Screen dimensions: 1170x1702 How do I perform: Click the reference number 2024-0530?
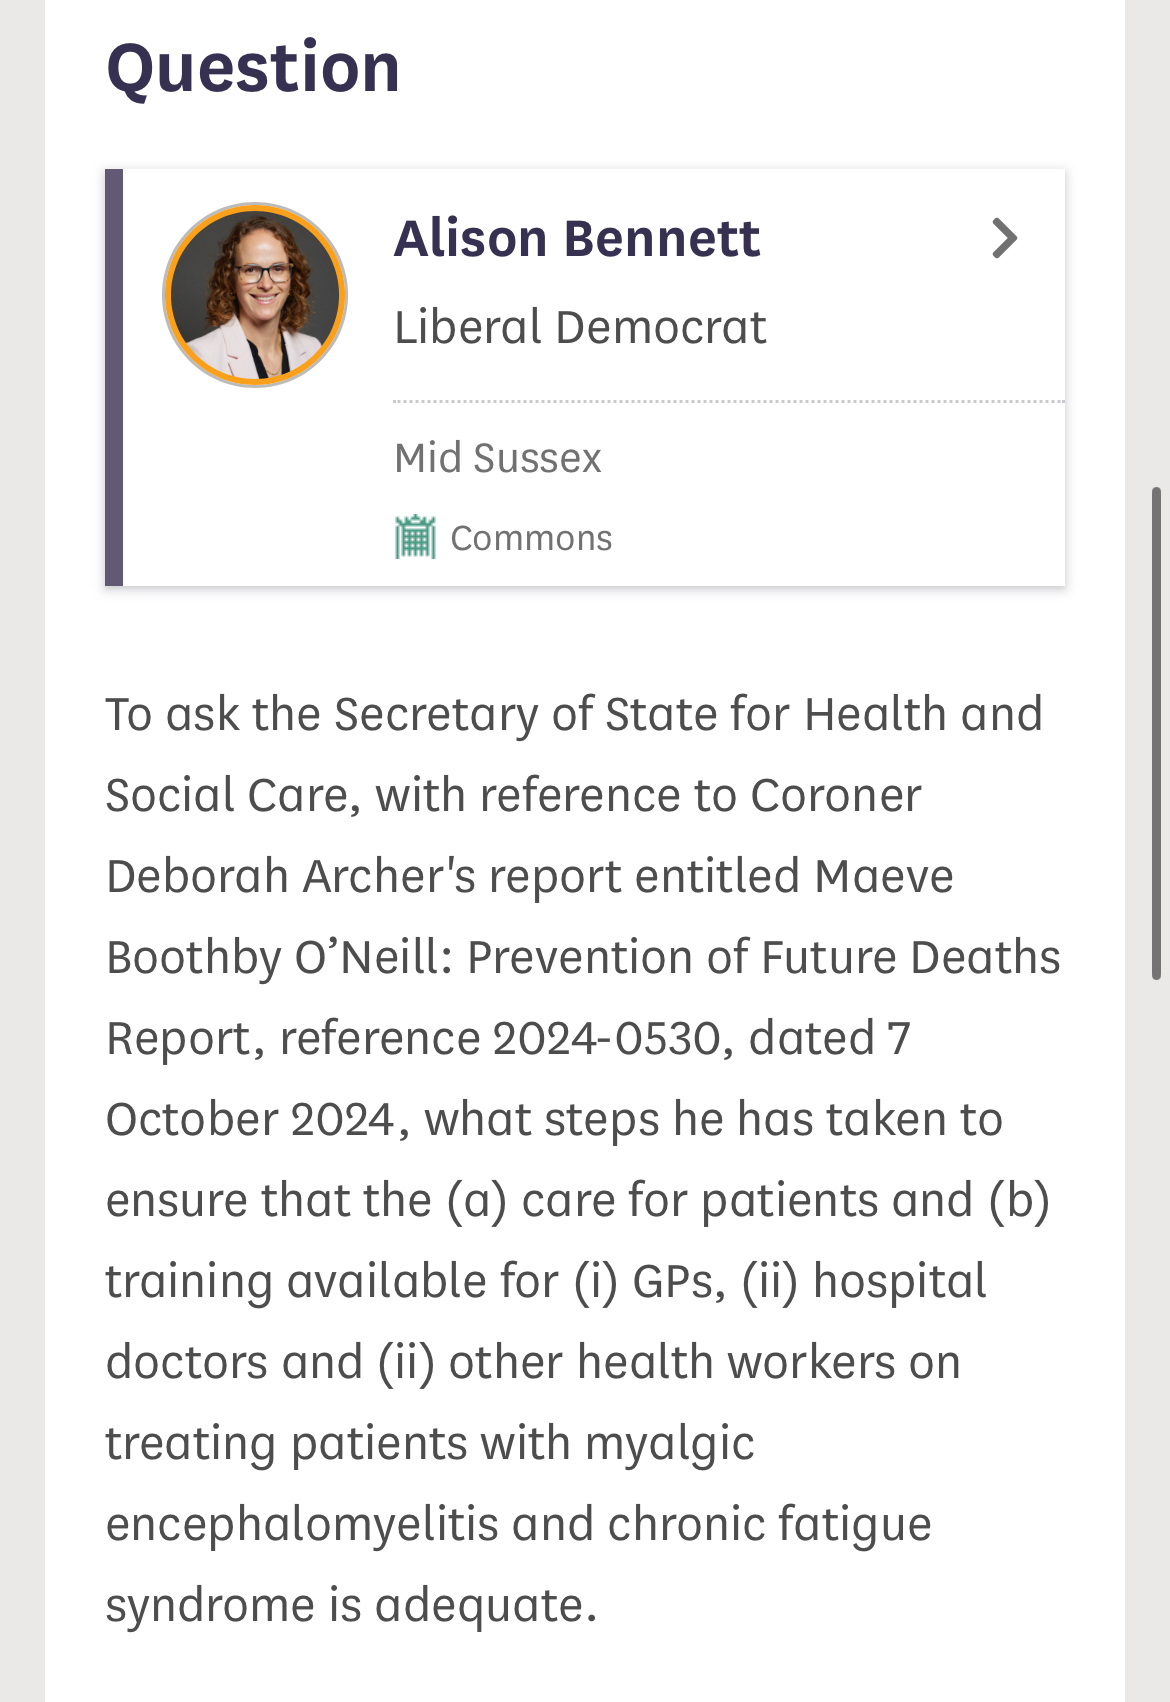[x=607, y=1039]
